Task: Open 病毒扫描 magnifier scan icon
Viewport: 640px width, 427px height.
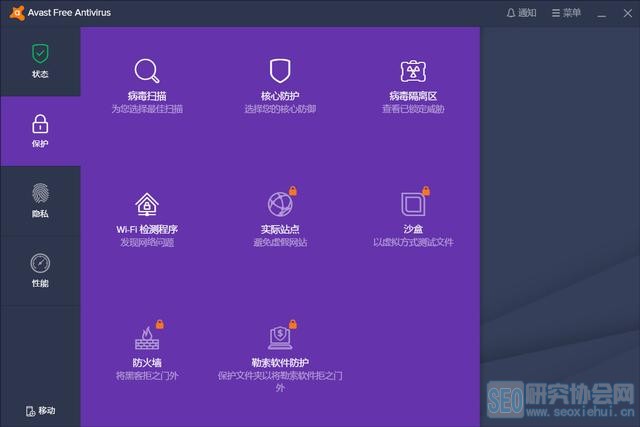Action: (x=147, y=71)
